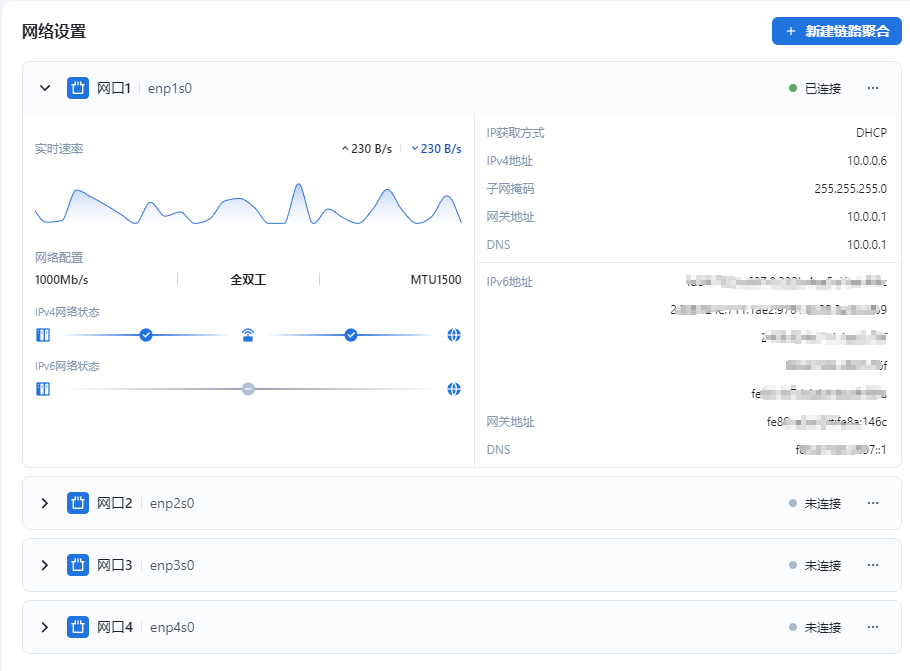910x671 pixels.
Task: Click the enp1s0 interface name
Action: 170,88
